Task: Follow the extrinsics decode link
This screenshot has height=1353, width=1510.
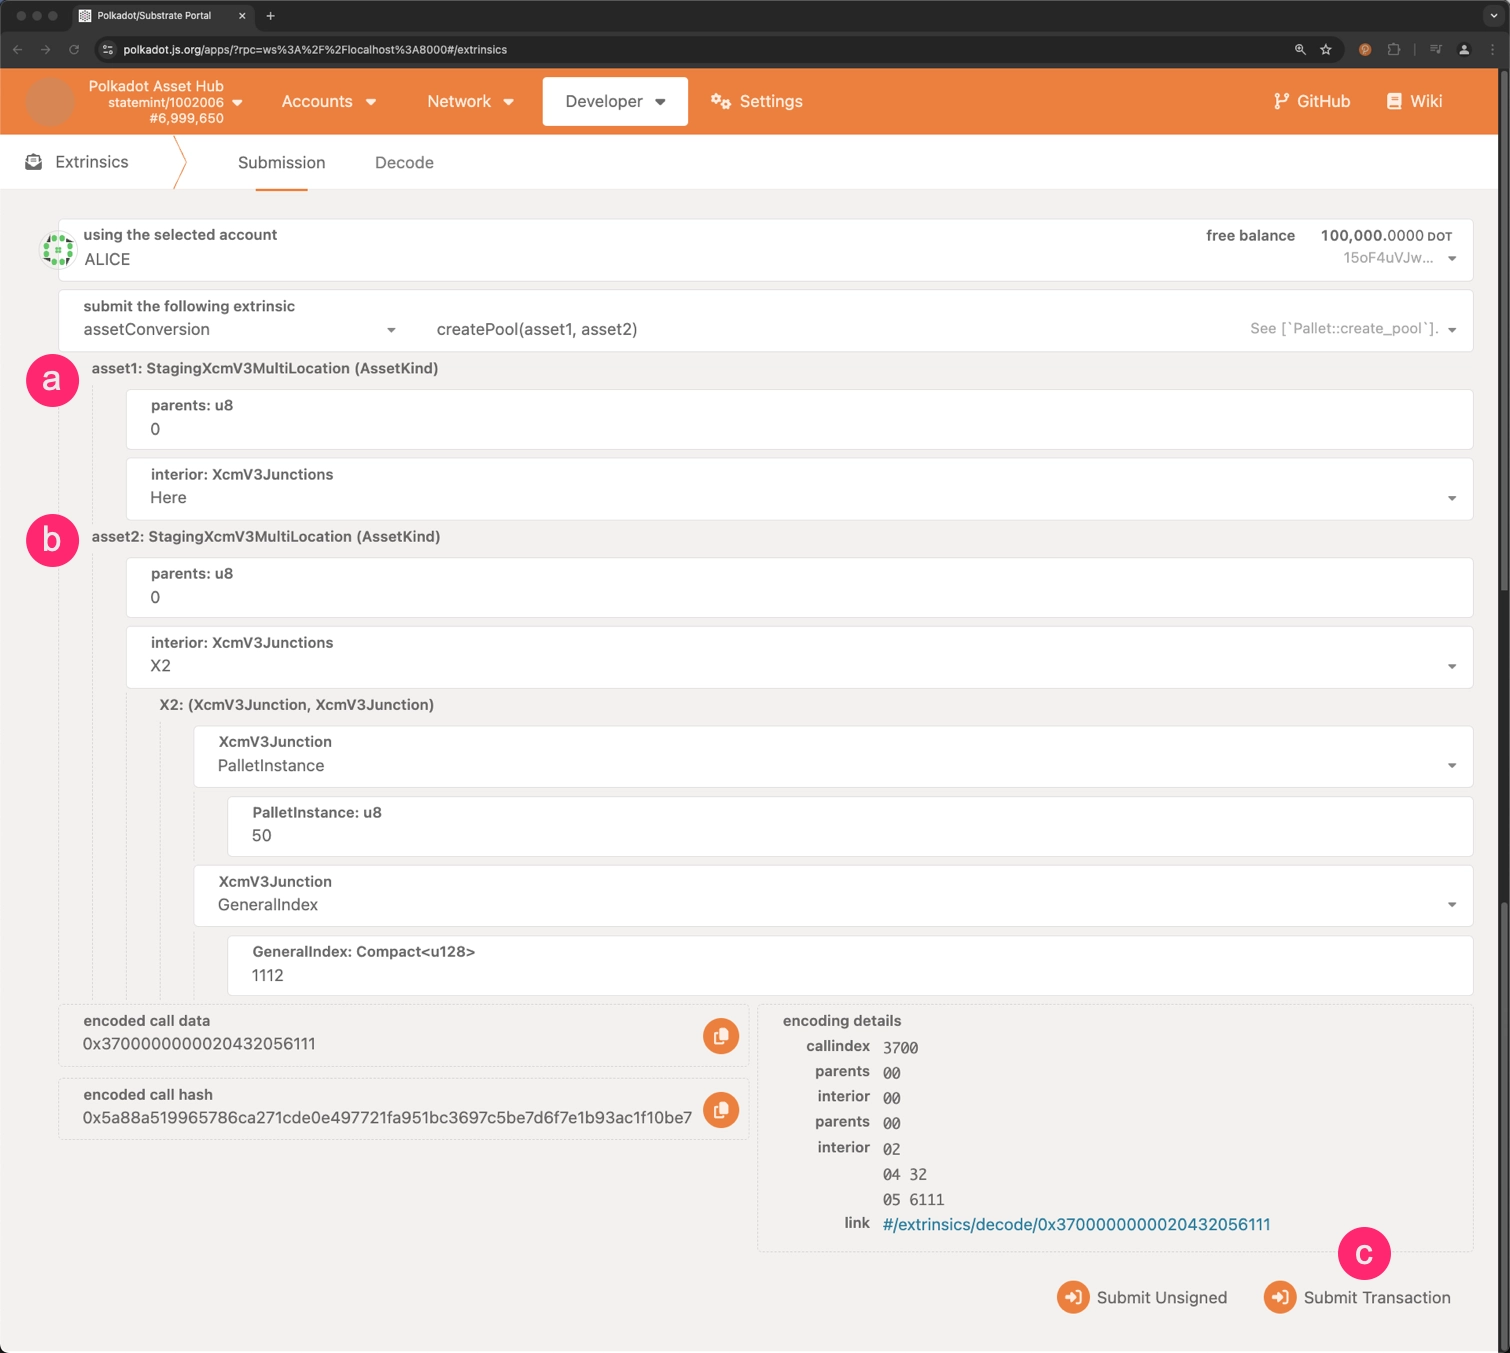Action: 1076,1224
